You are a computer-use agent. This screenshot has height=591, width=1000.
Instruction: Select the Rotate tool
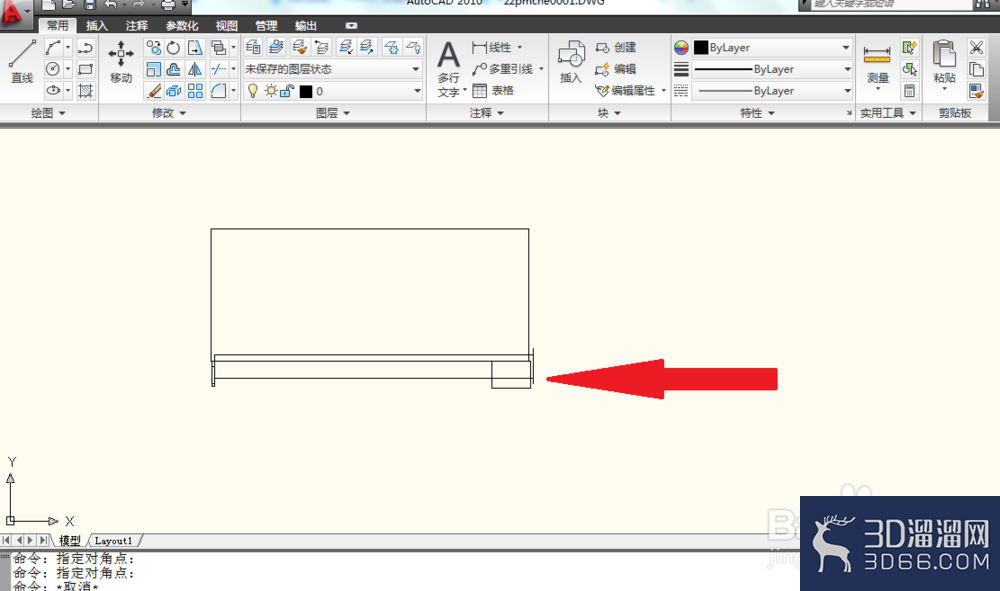[173, 48]
